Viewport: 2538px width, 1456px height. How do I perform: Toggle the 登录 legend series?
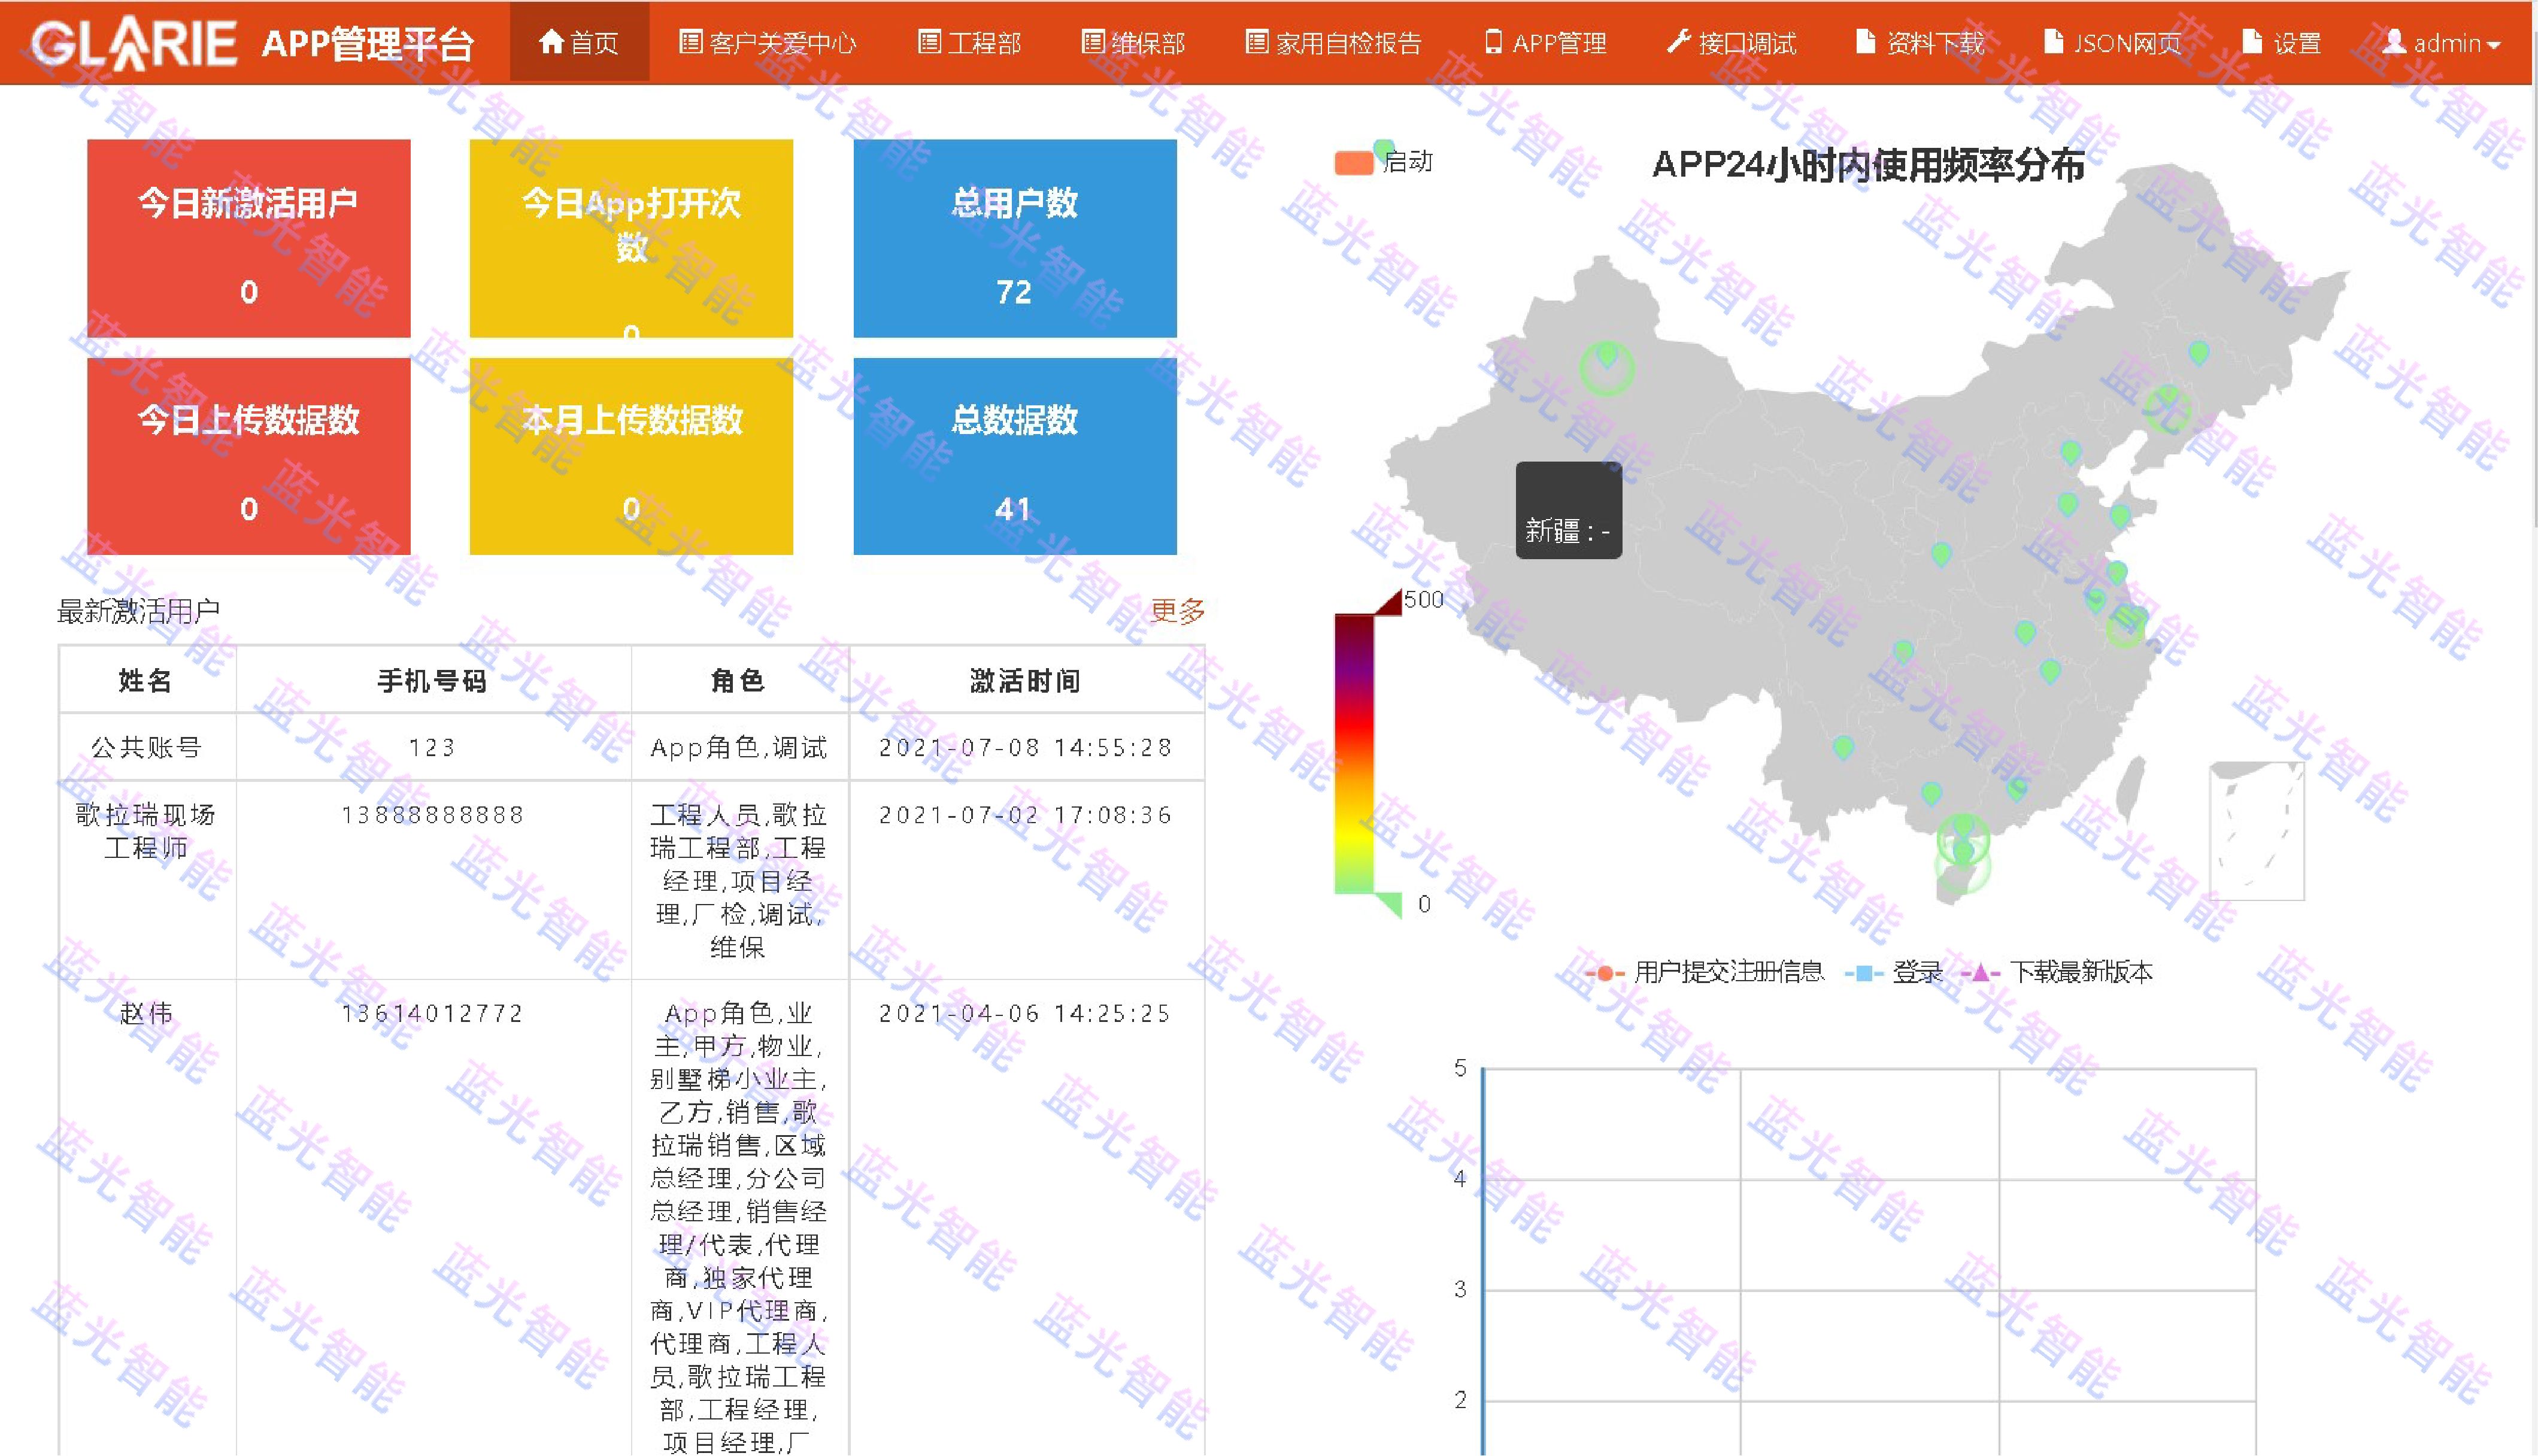pyautogui.click(x=1894, y=972)
